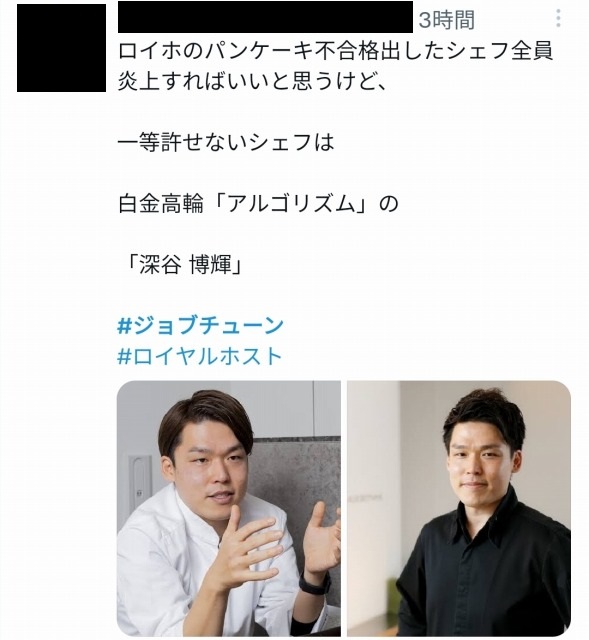Tap the line 白金高輪「アルゴリズム」の
The width and height of the screenshot is (589, 640).
258,204
